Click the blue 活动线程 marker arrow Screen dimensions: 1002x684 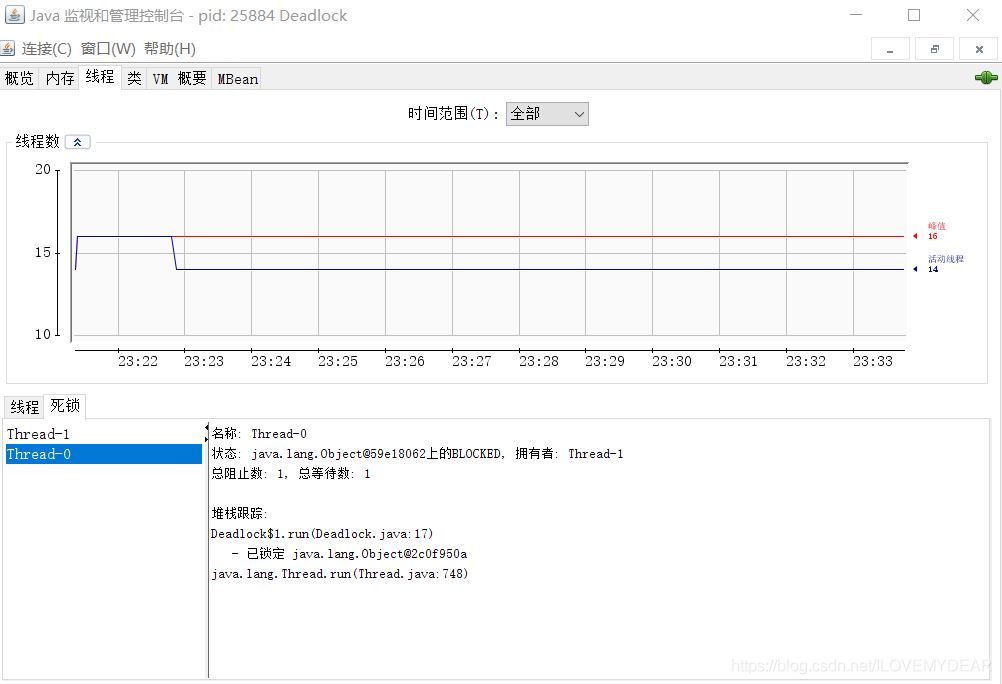[915, 268]
